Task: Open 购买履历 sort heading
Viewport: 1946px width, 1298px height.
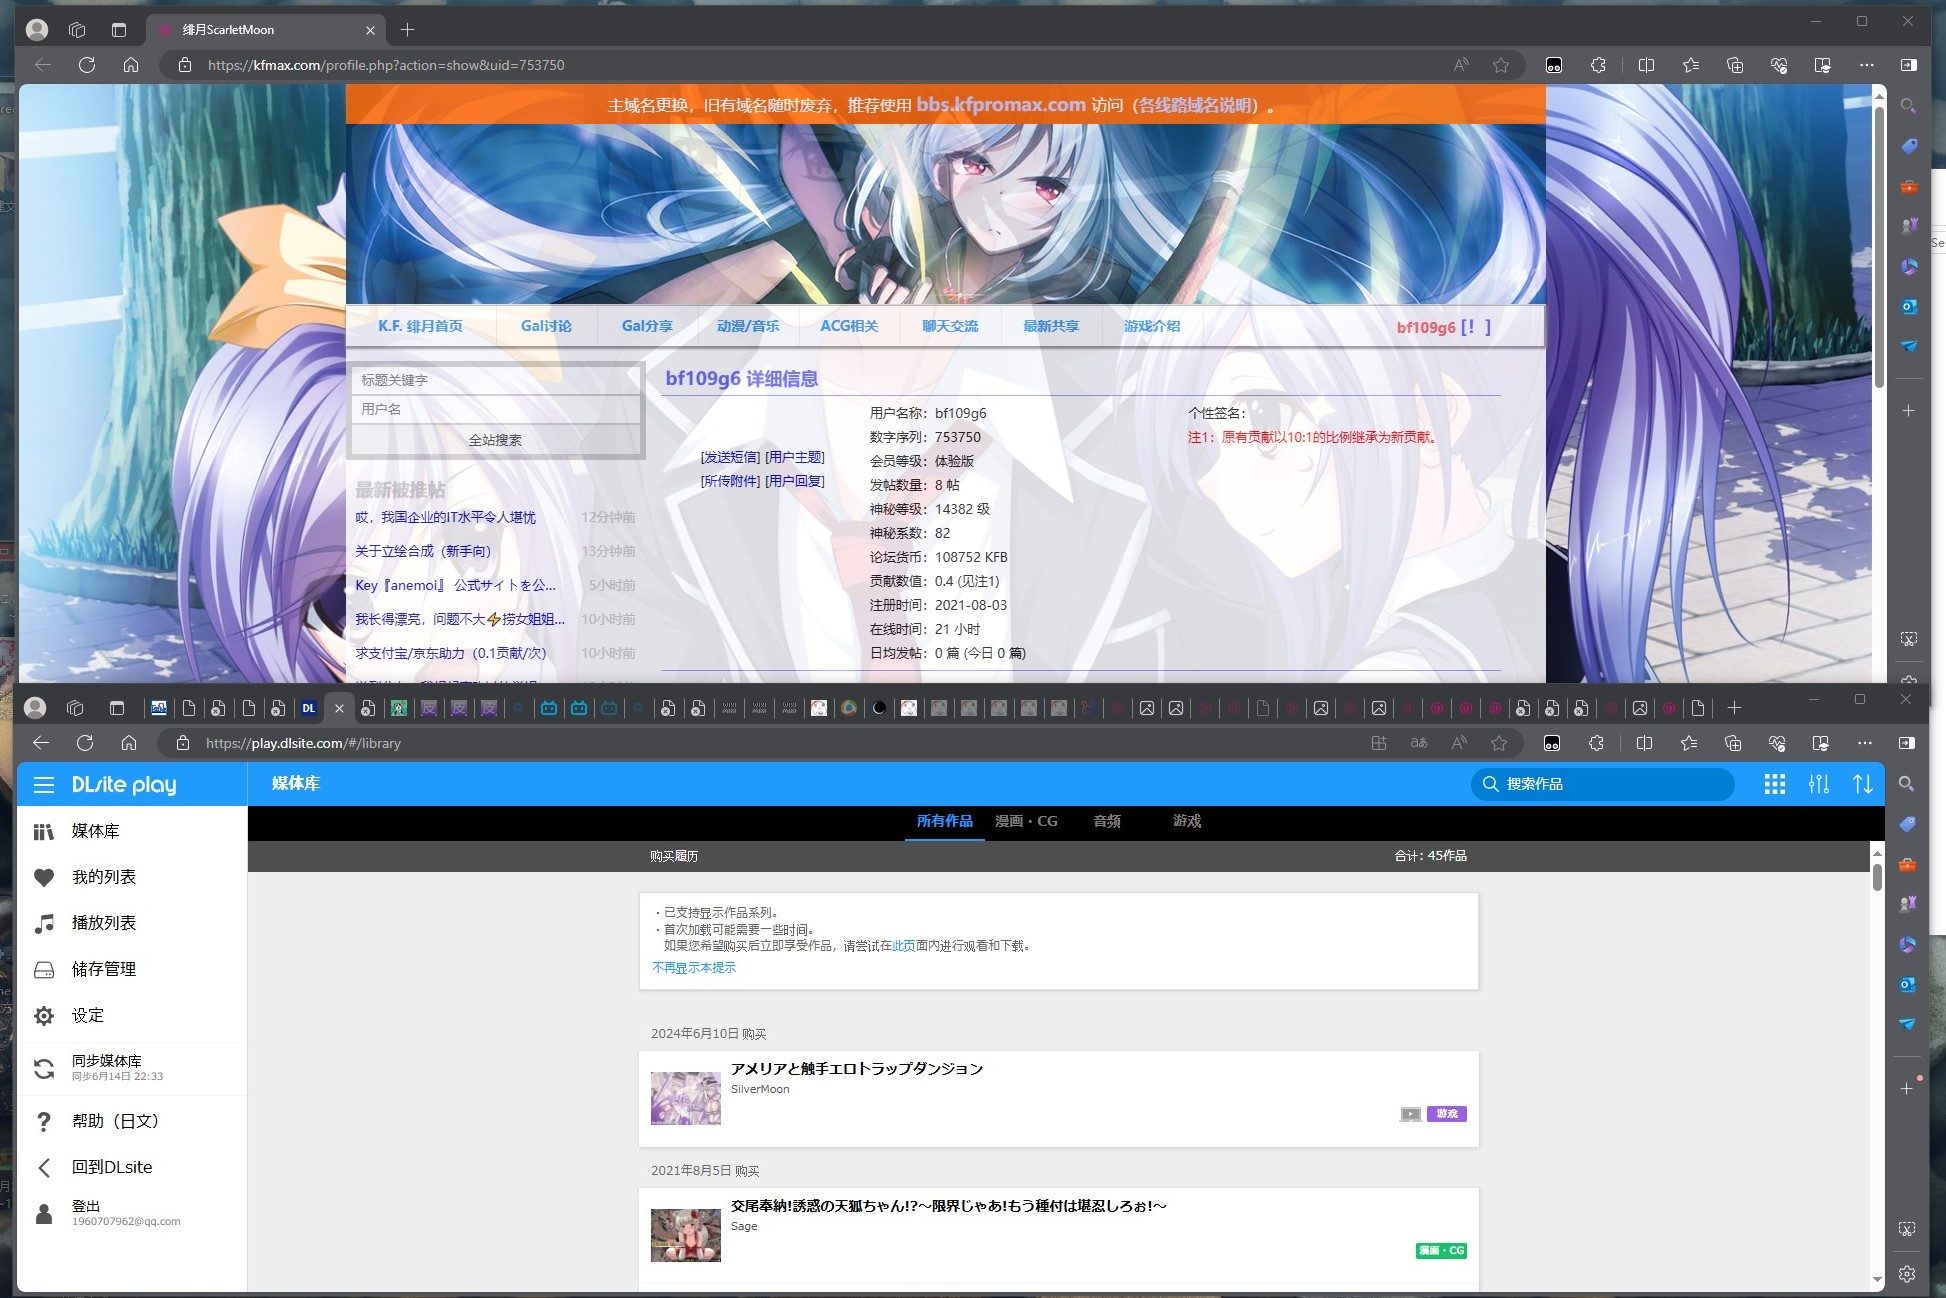Action: point(674,856)
